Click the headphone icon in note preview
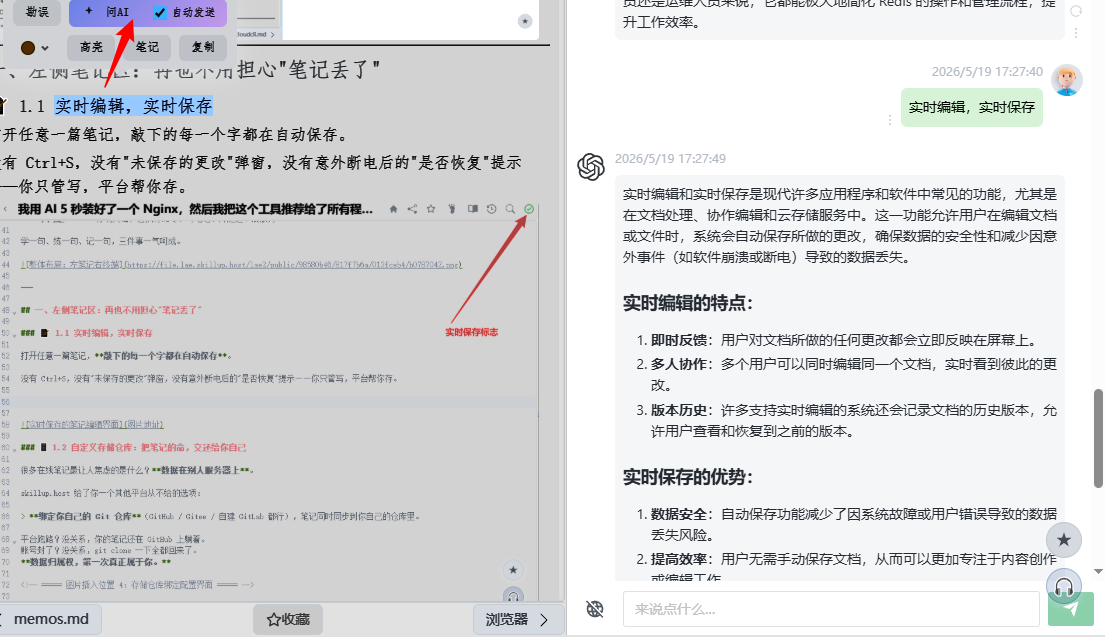 [513, 595]
